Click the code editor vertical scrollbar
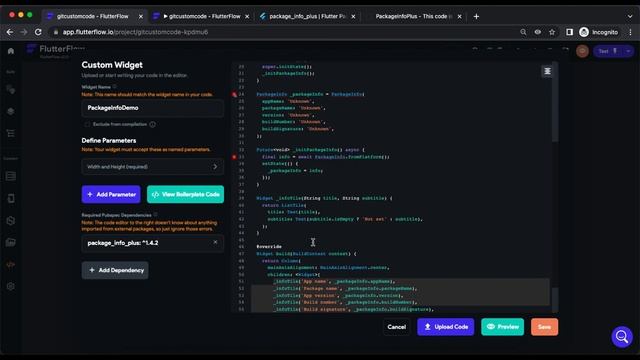 pos(555,102)
